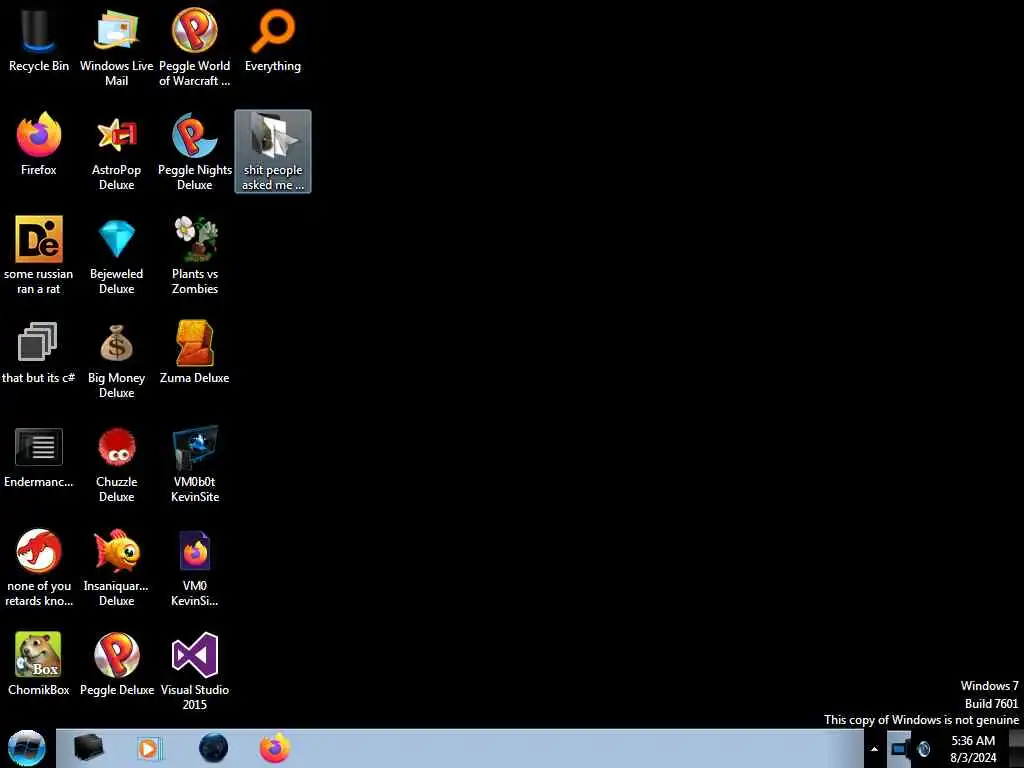1024x768 pixels.
Task: Click the Peggle Deluxe shortcut
Action: (x=116, y=654)
